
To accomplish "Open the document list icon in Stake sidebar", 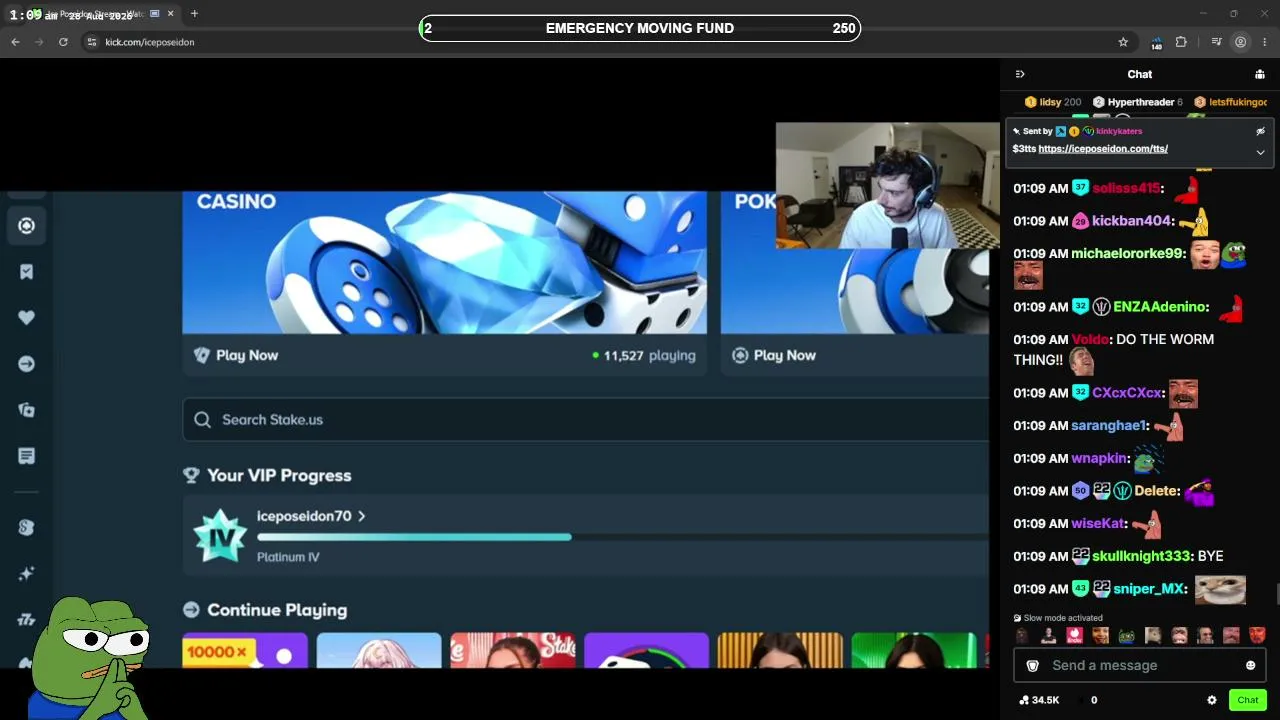I will (27, 456).
